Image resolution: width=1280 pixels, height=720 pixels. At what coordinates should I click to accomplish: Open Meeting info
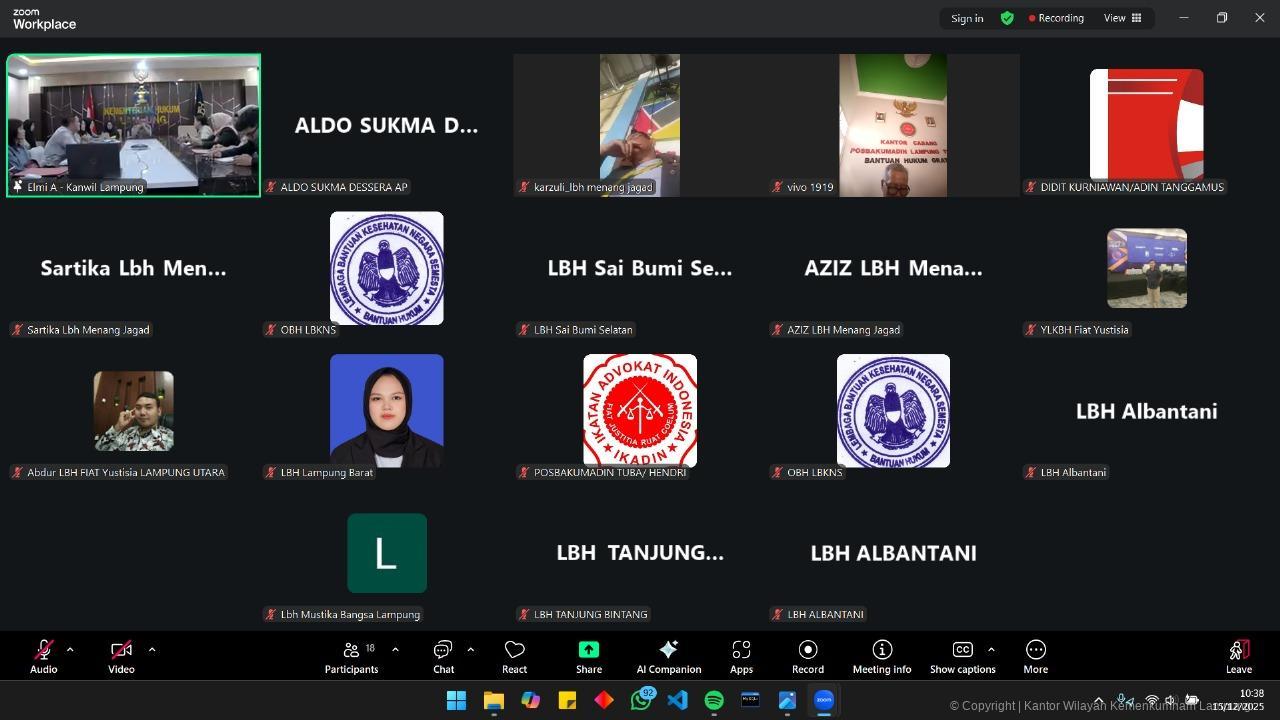881,657
